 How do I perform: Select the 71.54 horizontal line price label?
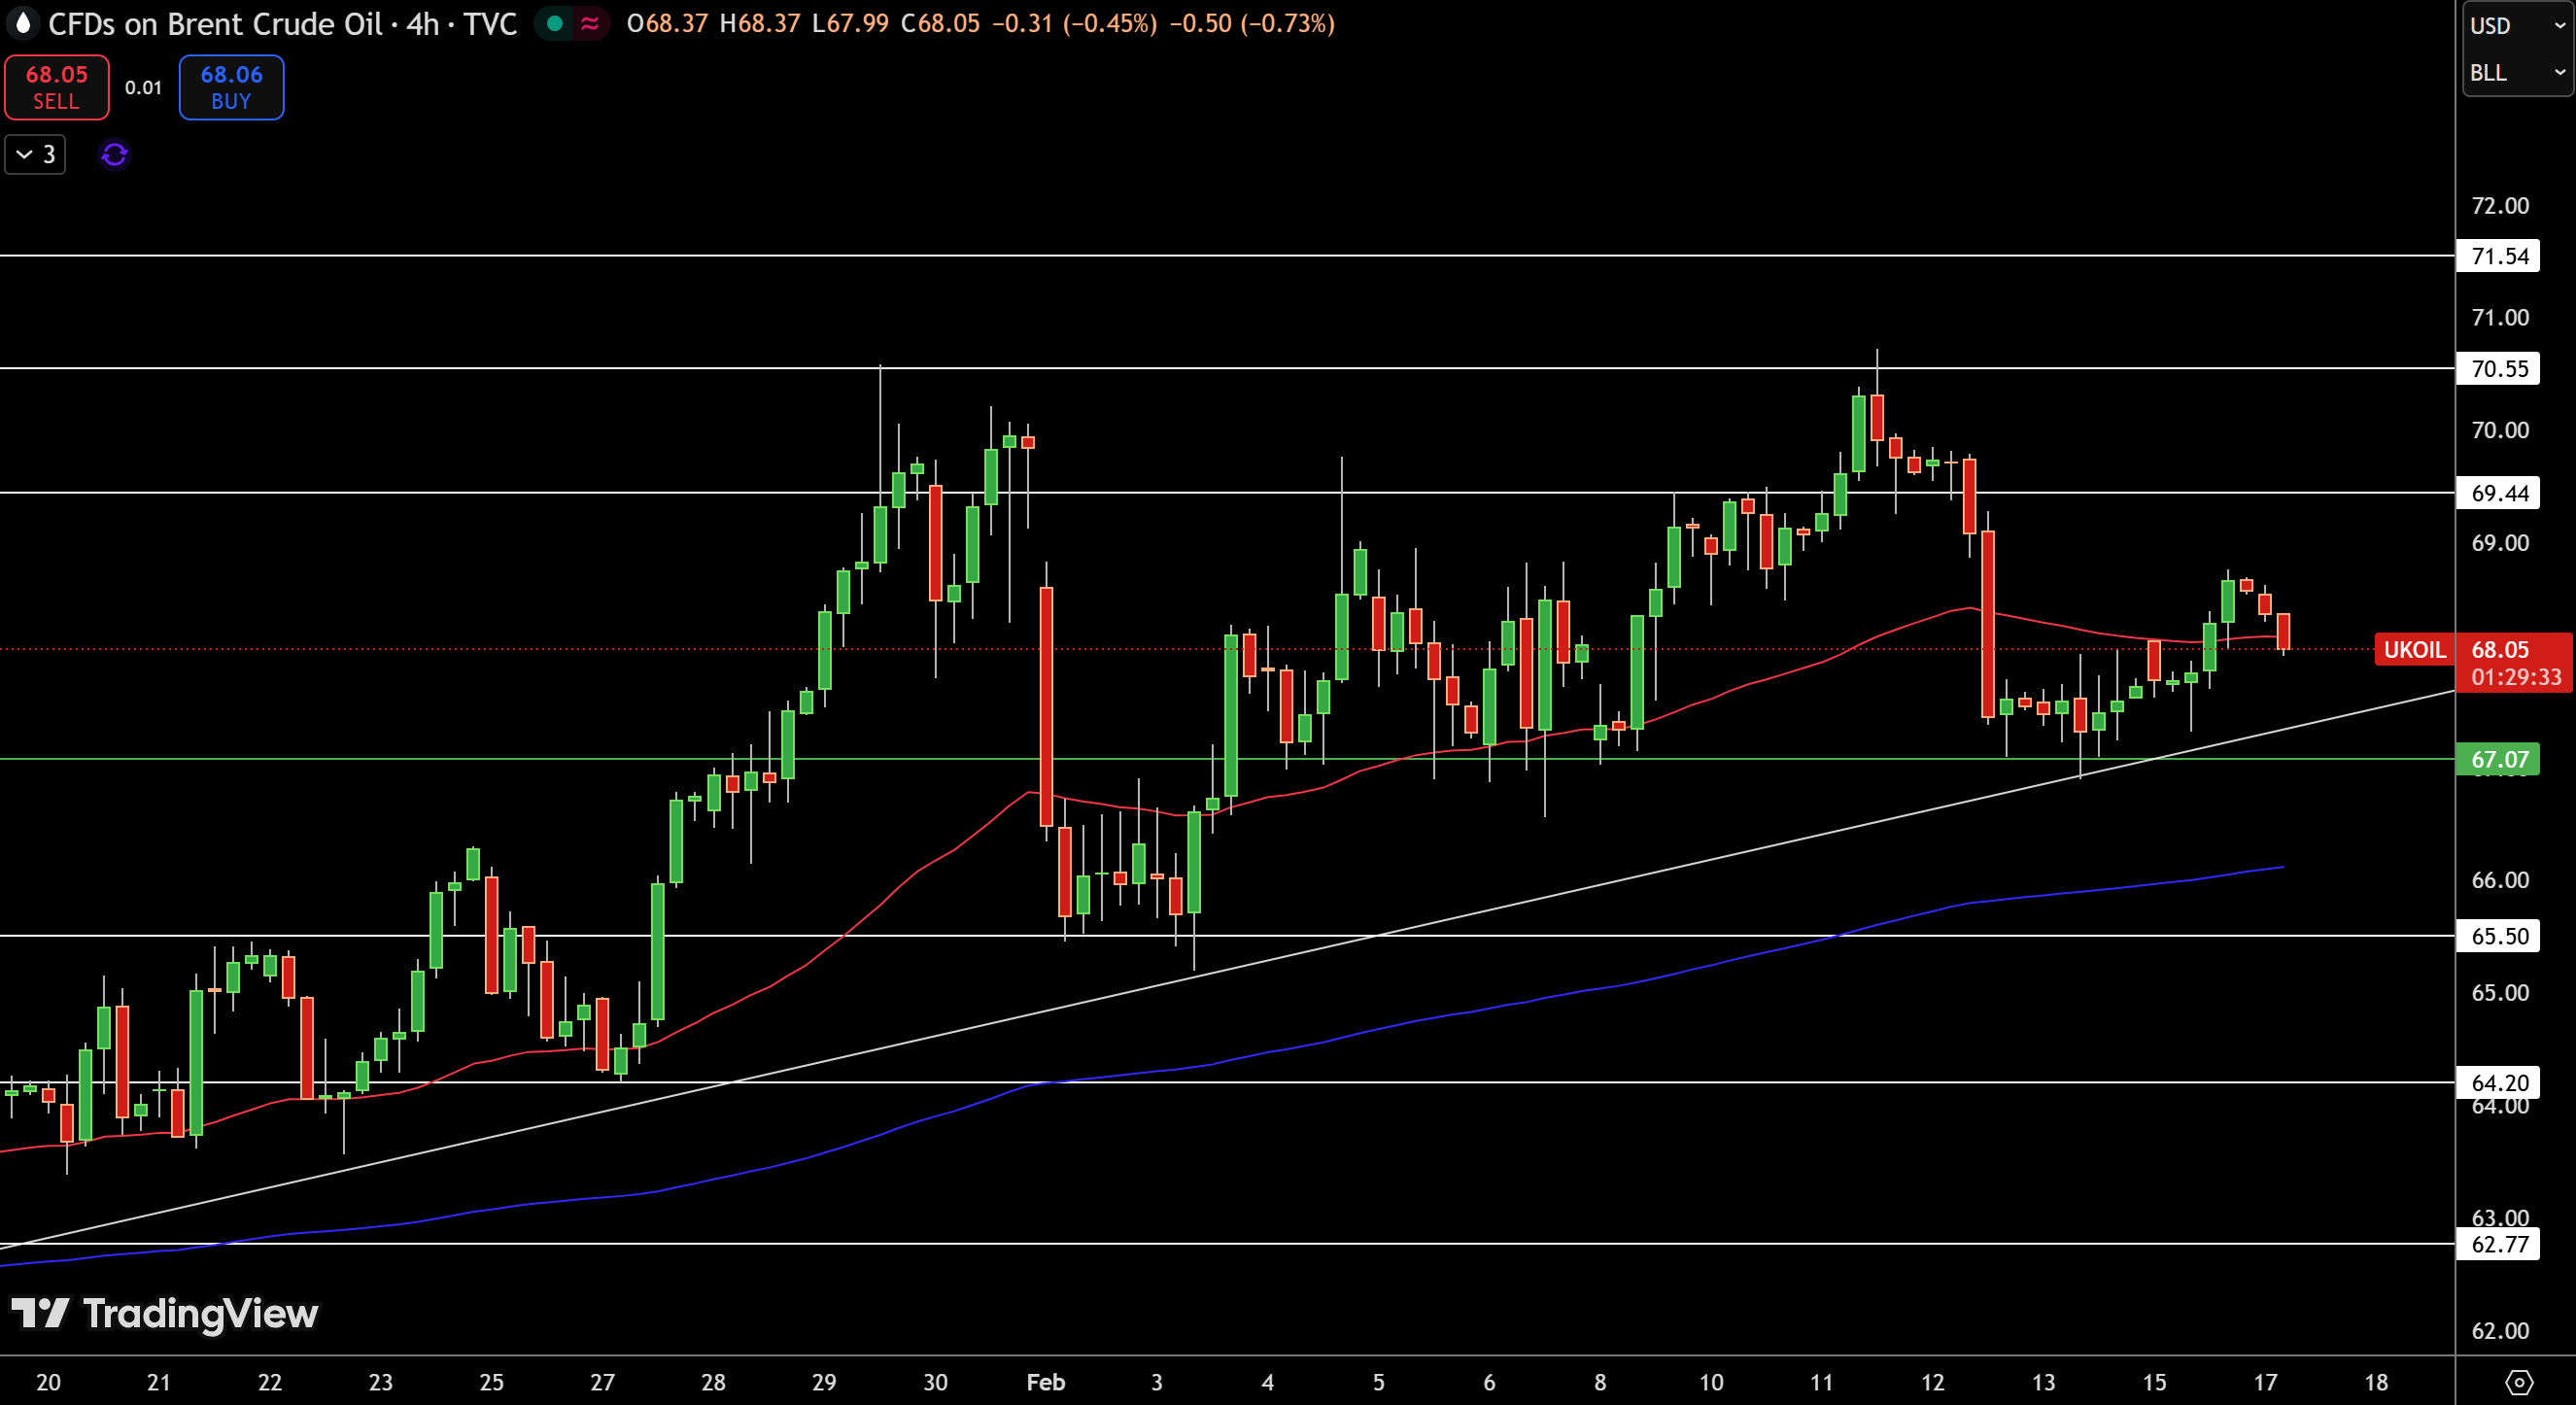(2499, 257)
